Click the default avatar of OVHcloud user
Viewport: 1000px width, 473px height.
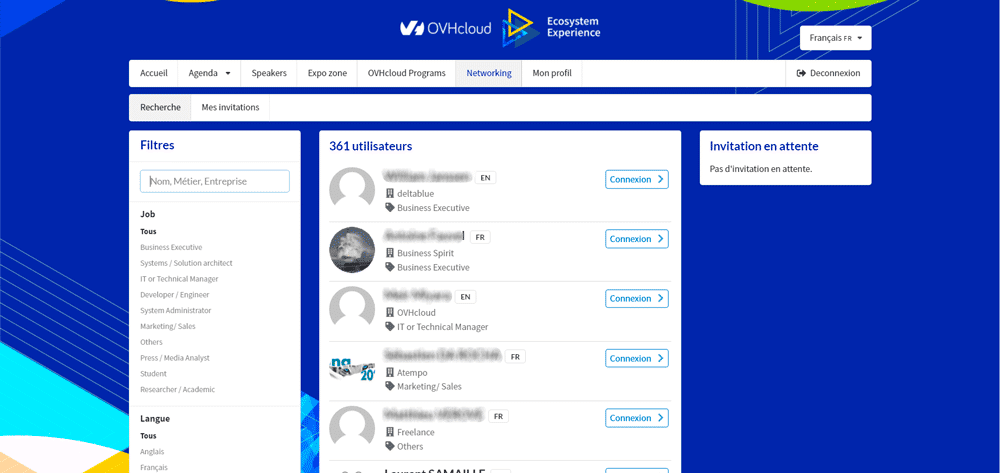click(x=352, y=309)
